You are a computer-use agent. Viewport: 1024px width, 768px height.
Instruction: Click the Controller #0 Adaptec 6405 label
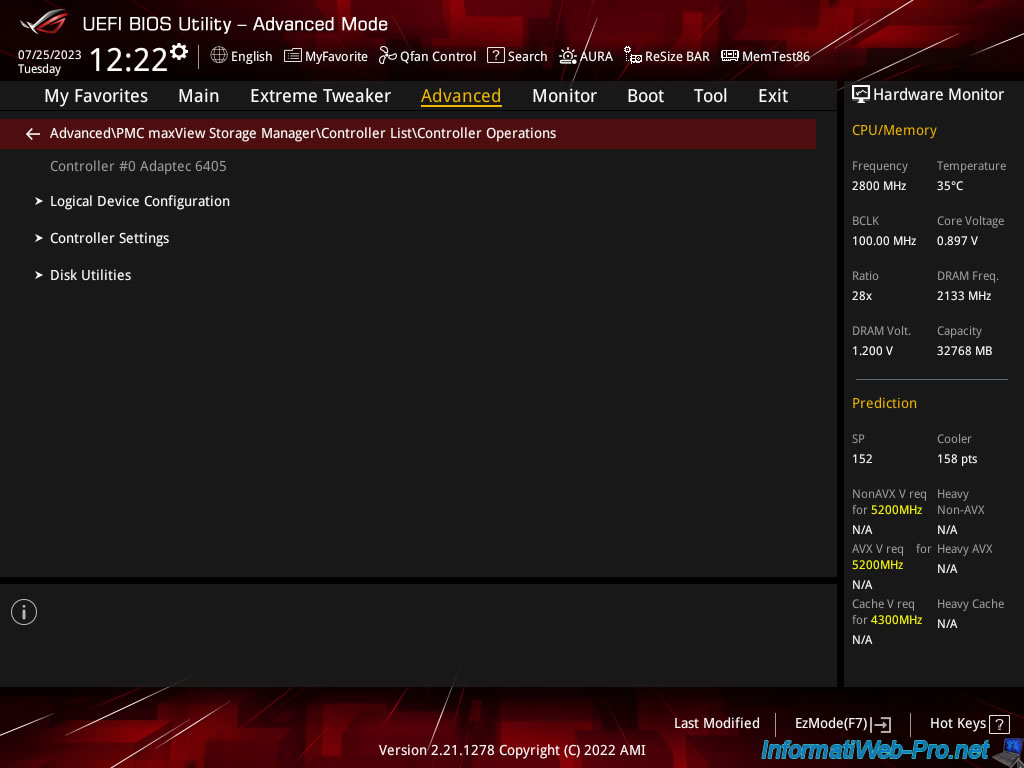[x=138, y=166]
